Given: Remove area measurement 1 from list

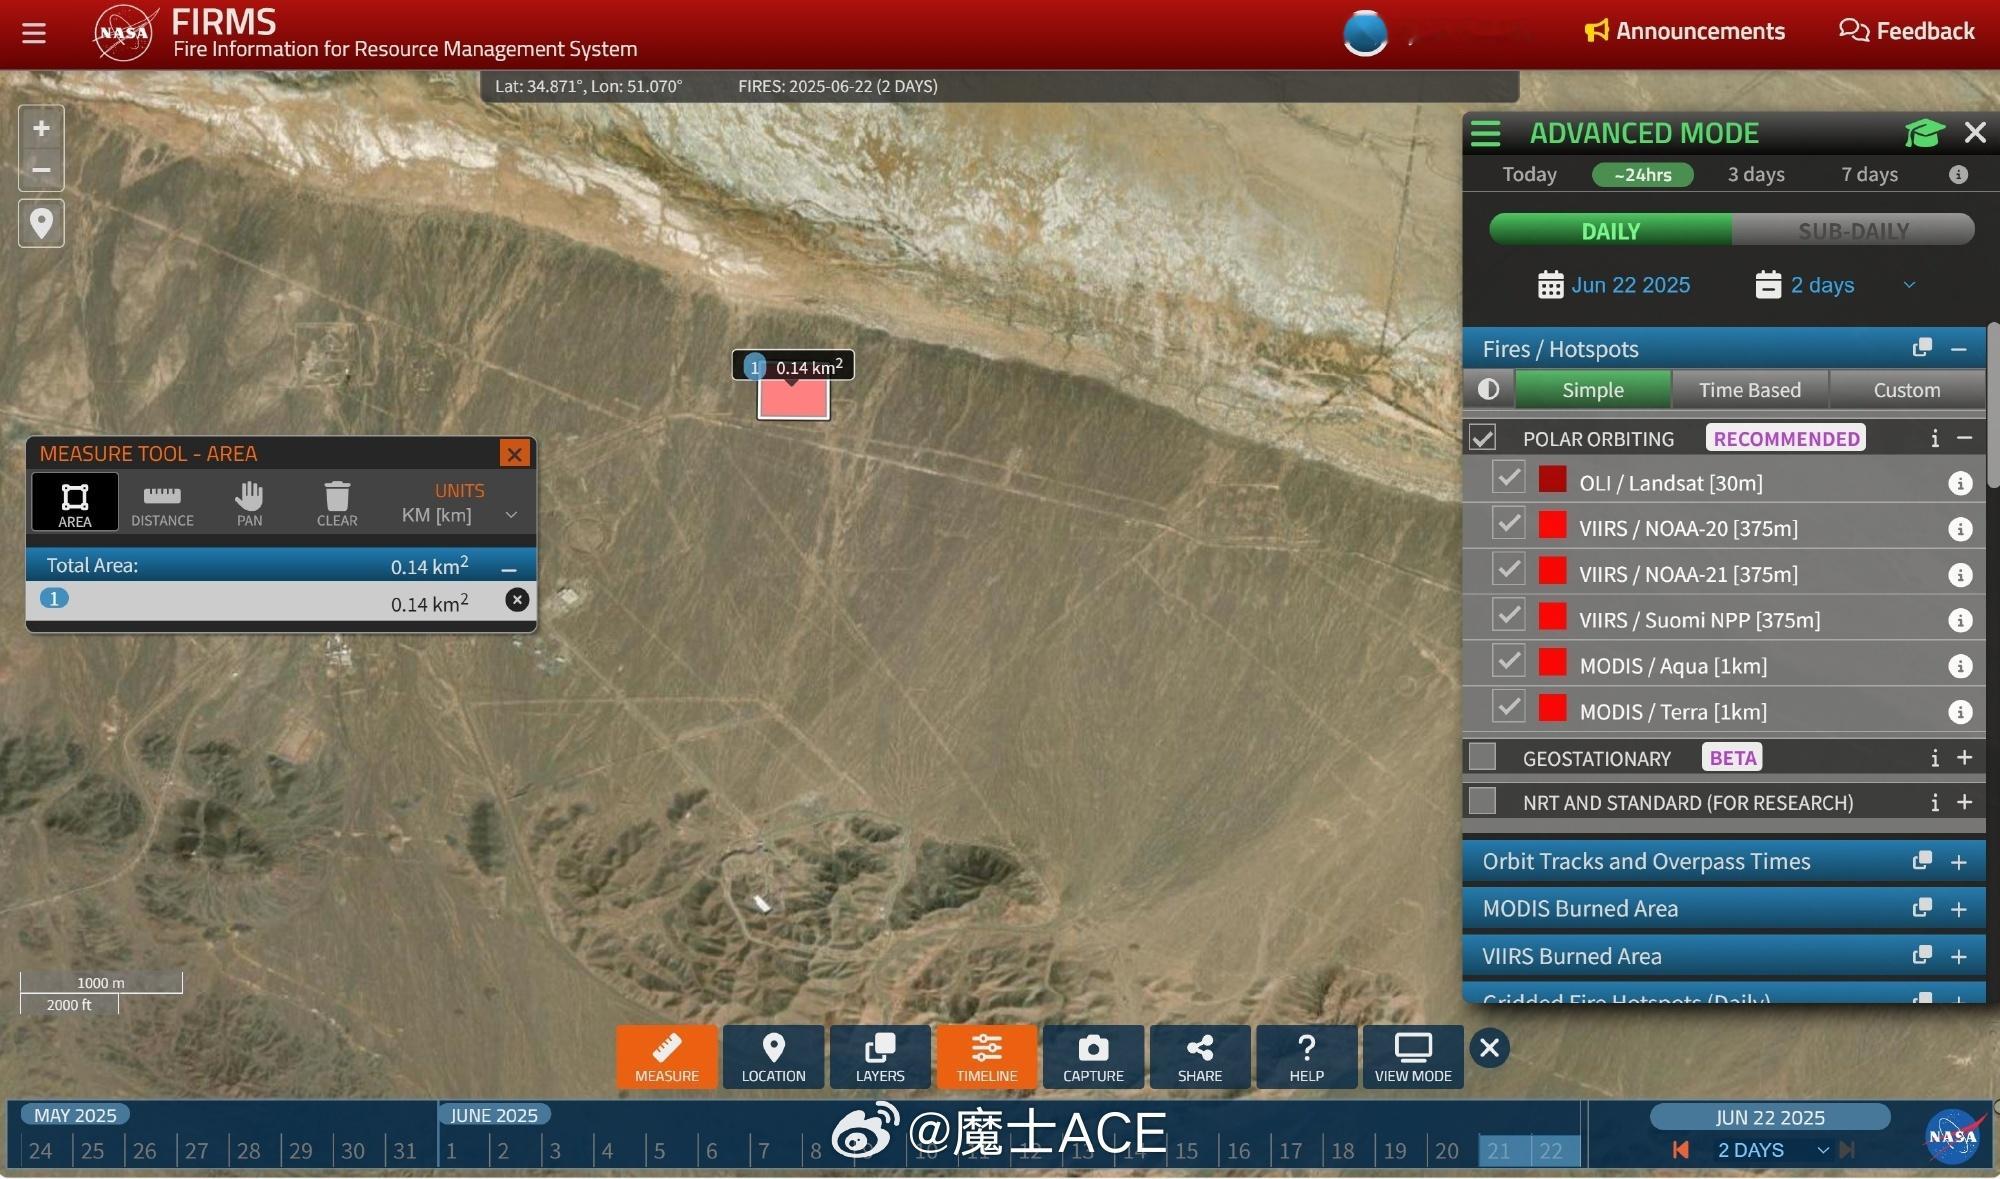Looking at the screenshot, I should tap(517, 600).
